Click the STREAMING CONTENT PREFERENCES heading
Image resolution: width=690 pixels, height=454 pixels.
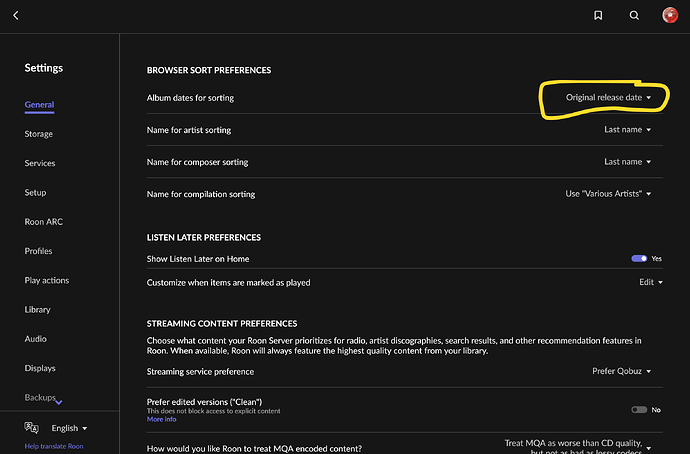(222, 324)
